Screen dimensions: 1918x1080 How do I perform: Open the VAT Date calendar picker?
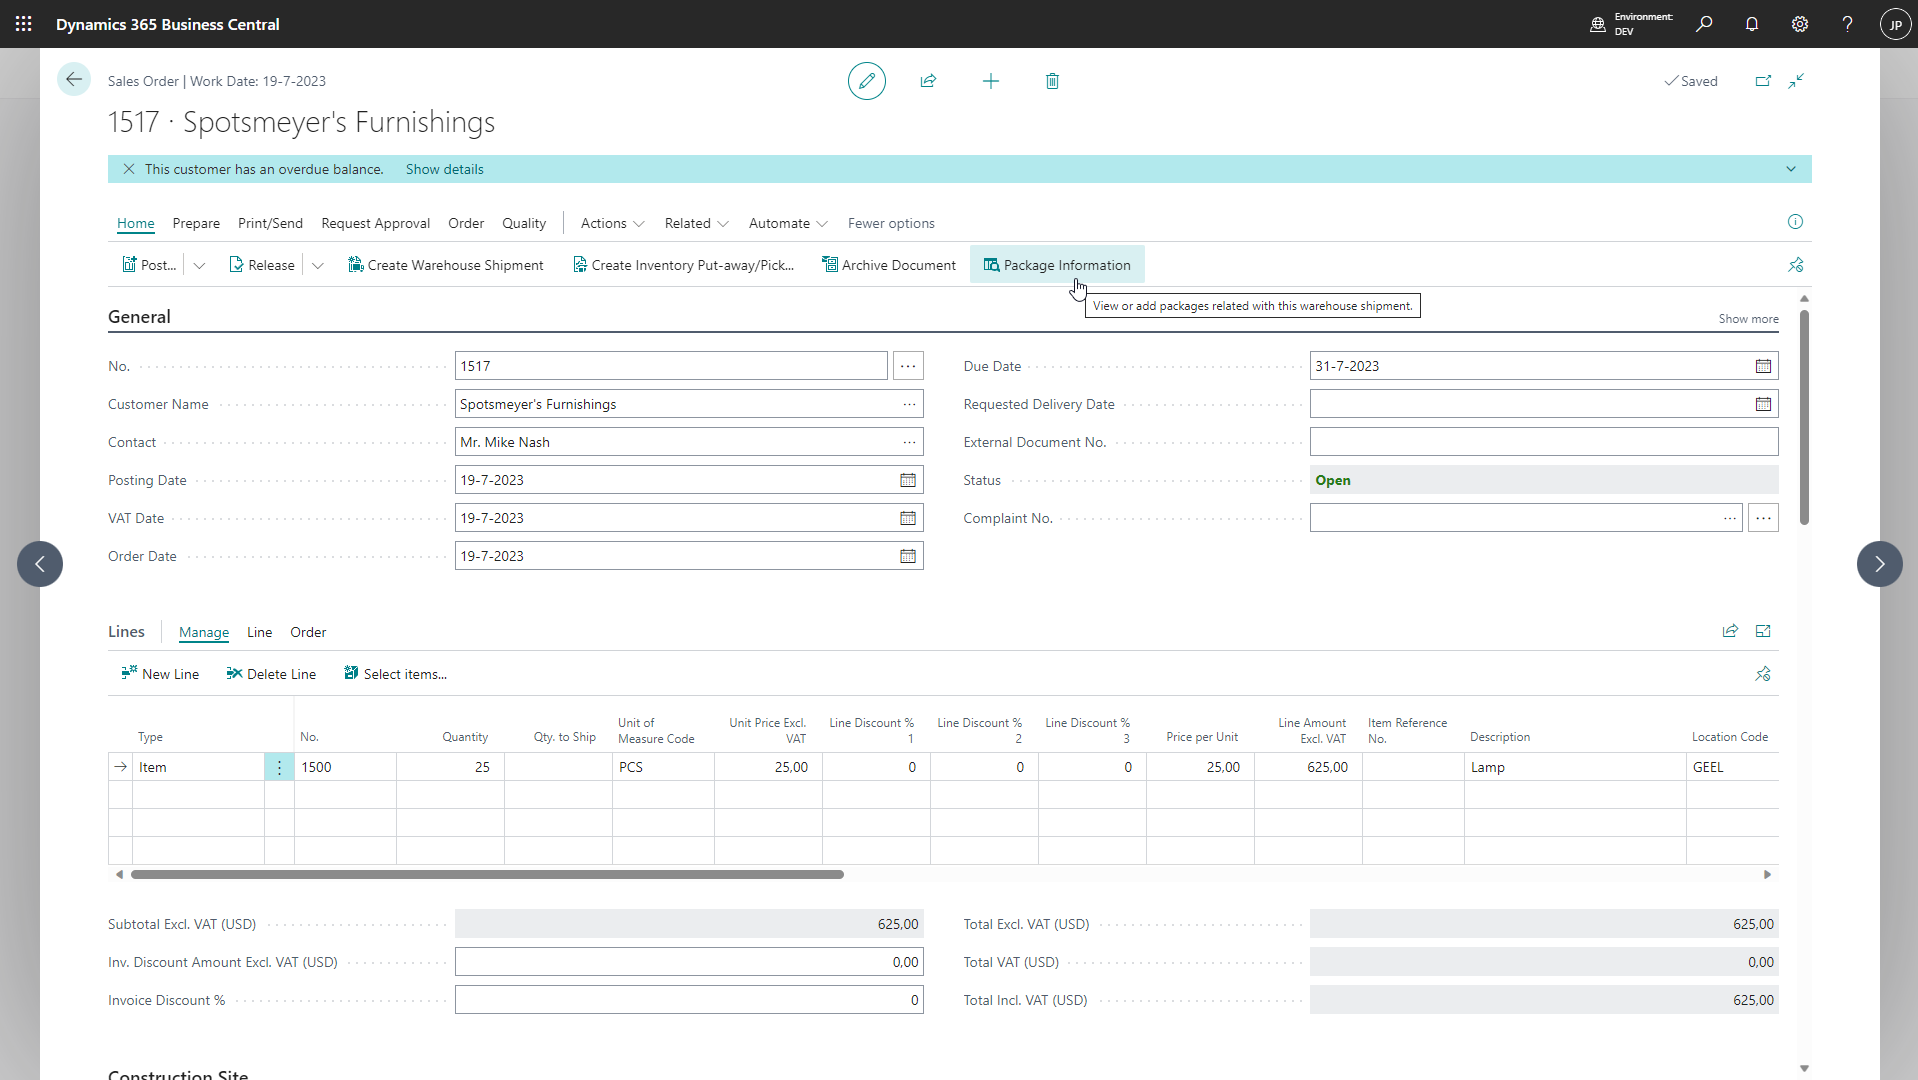tap(908, 518)
